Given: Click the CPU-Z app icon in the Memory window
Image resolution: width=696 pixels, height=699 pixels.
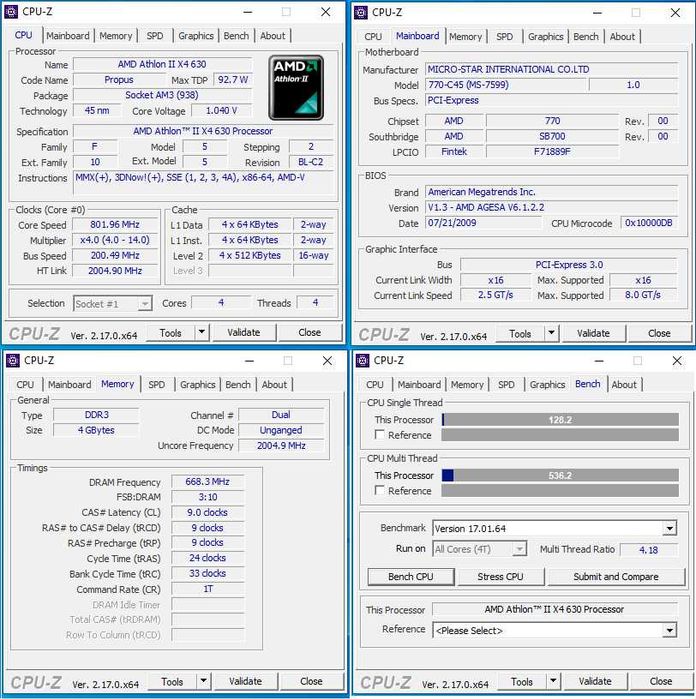Looking at the screenshot, I should coord(12,360).
